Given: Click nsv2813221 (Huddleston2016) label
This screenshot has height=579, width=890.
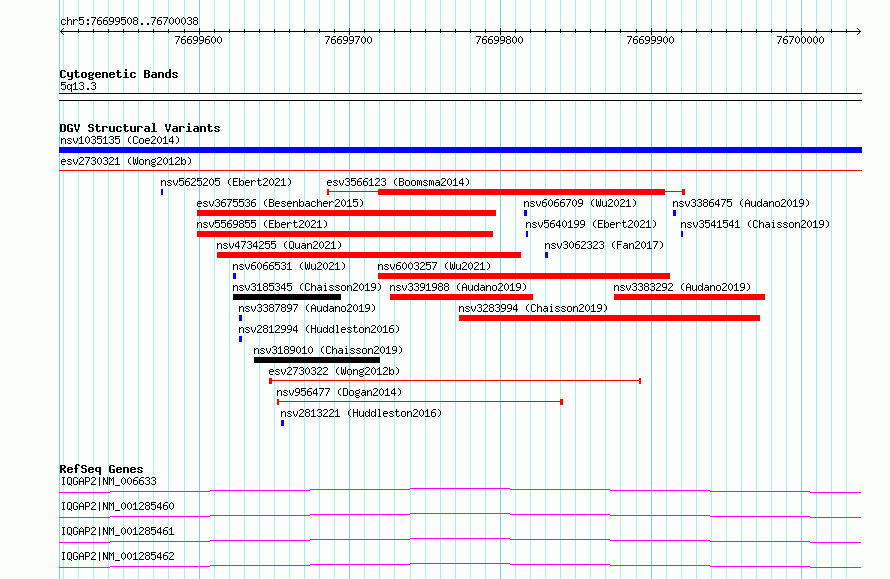Looking at the screenshot, I should point(361,413).
